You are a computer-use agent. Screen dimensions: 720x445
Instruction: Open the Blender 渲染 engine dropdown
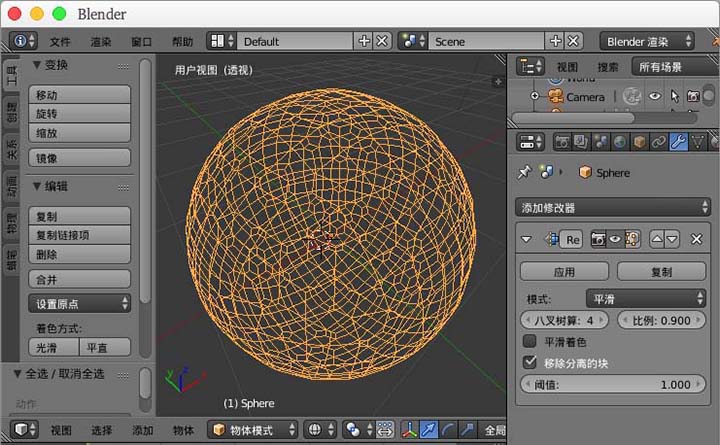coord(647,41)
